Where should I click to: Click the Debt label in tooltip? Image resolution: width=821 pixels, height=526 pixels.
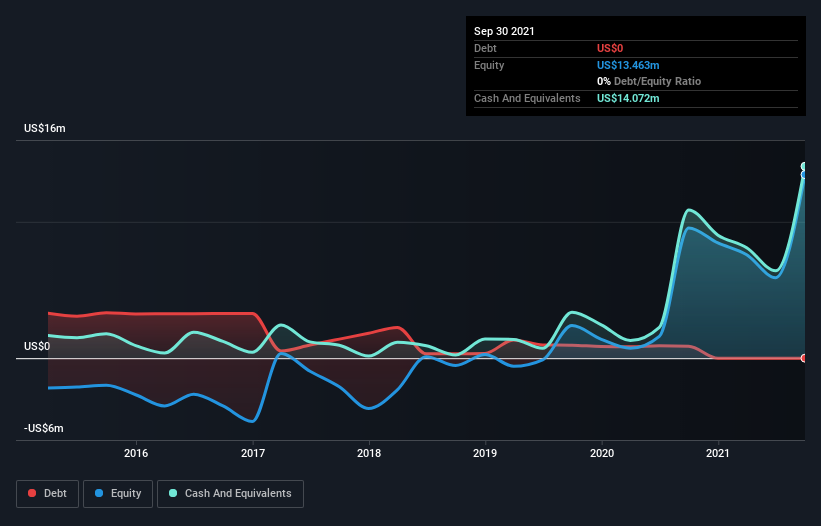coord(485,48)
